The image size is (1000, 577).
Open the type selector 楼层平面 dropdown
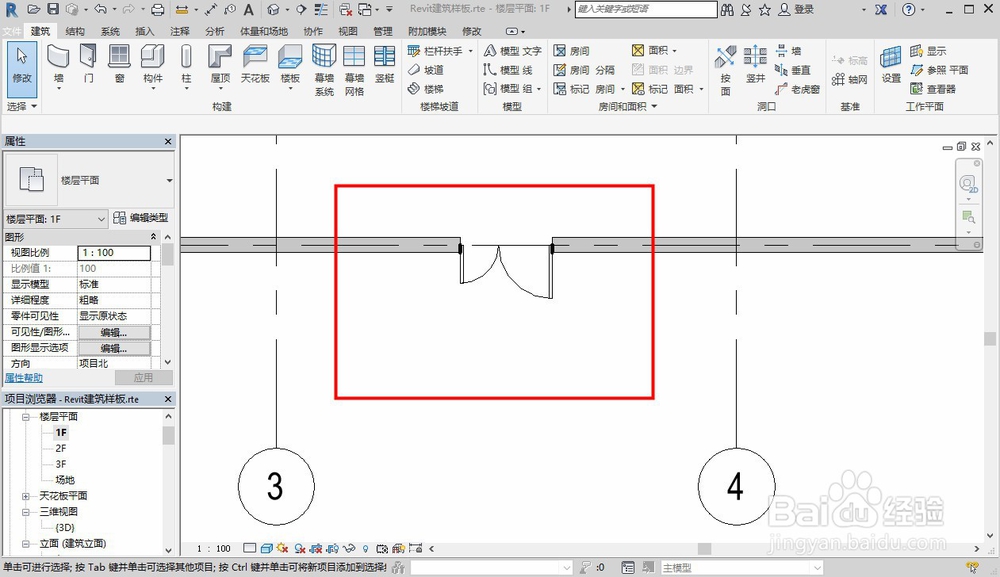click(x=169, y=180)
